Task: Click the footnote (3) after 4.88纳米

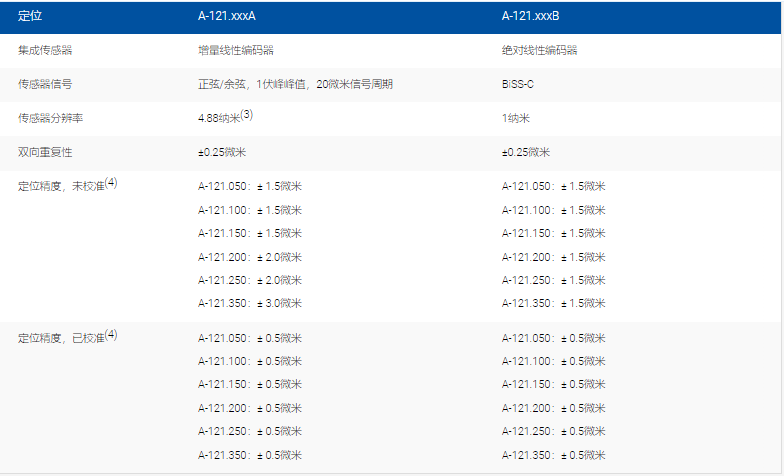Action: pos(246,115)
